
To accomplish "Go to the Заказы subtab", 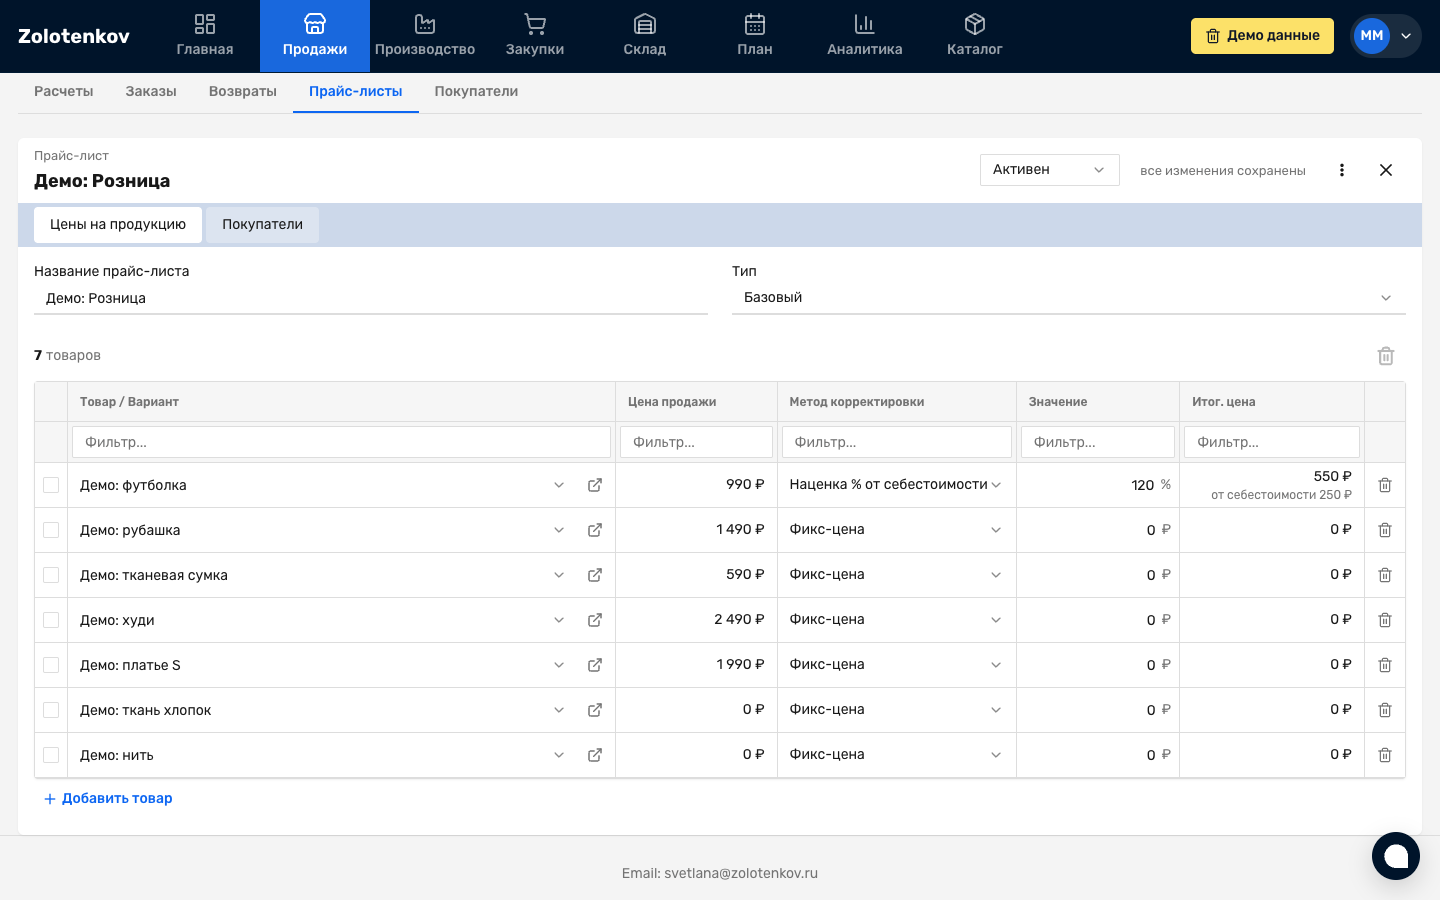I will [151, 91].
